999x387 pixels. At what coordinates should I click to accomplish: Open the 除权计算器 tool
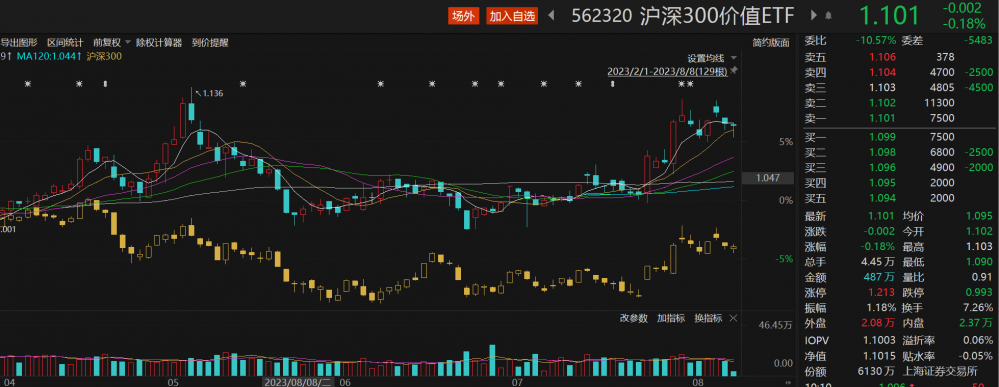[x=159, y=43]
